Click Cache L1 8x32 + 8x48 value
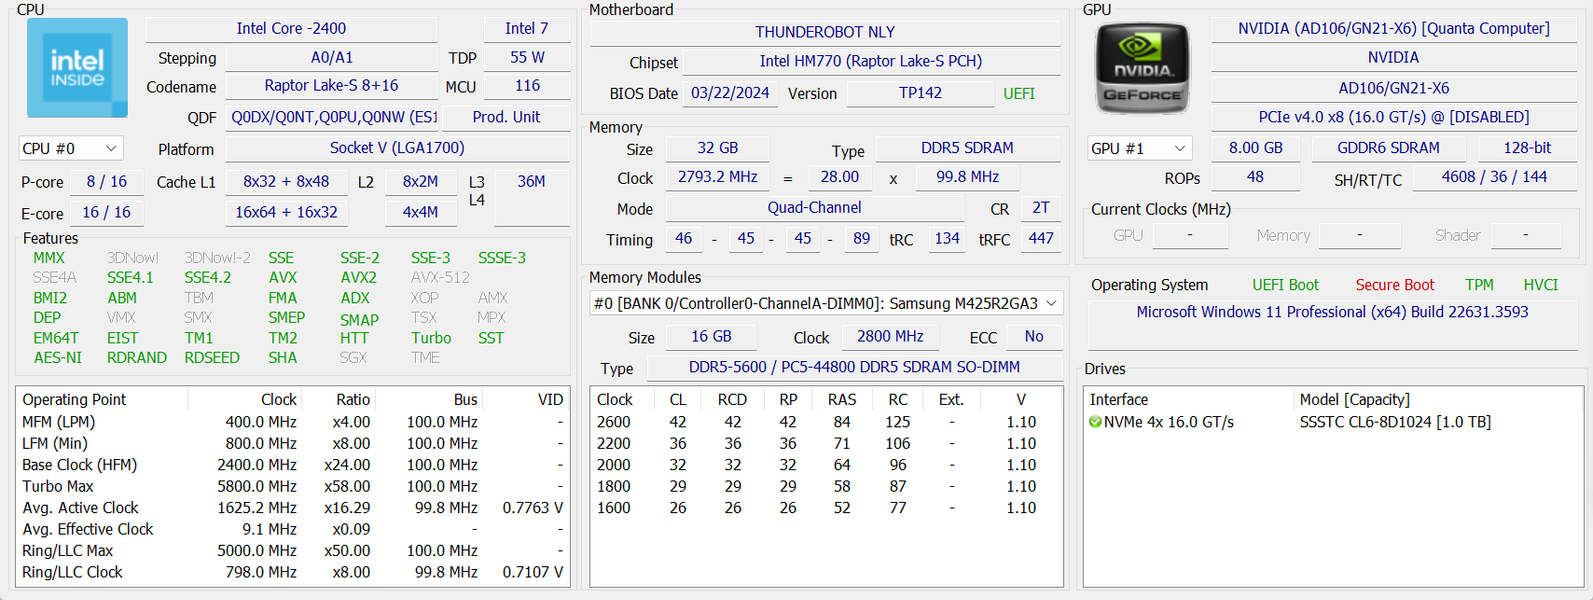 click(x=286, y=182)
